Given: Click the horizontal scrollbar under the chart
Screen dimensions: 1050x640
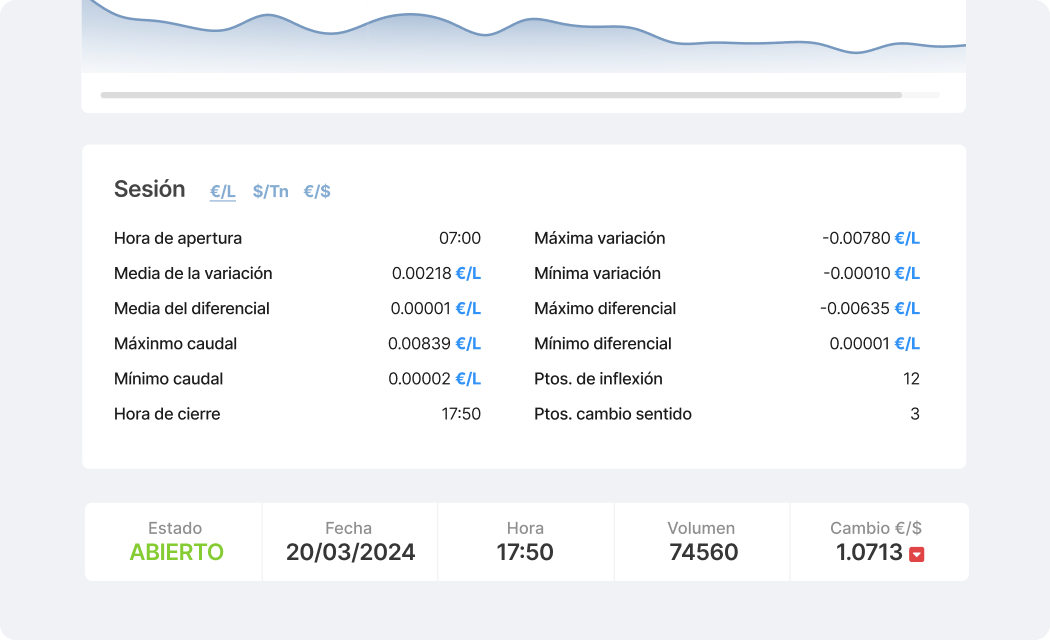Looking at the screenshot, I should click(501, 95).
